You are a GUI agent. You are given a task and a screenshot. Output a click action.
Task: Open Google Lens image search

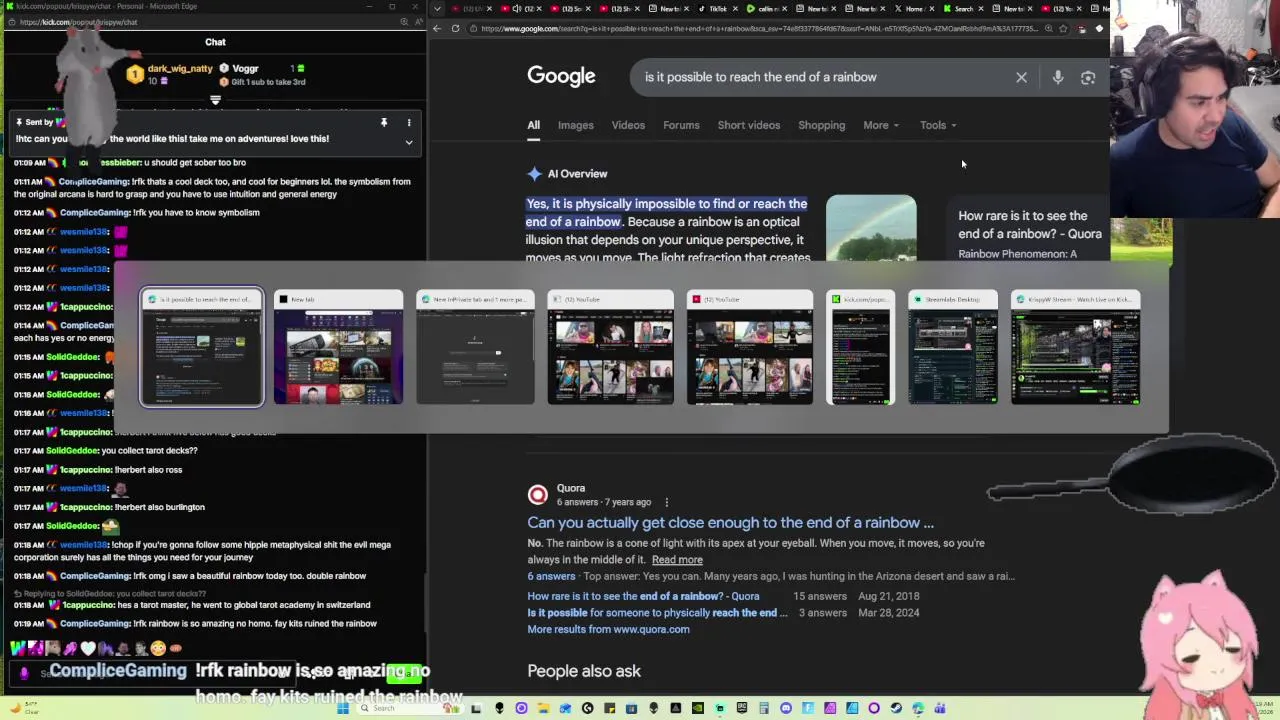[x=1088, y=77]
